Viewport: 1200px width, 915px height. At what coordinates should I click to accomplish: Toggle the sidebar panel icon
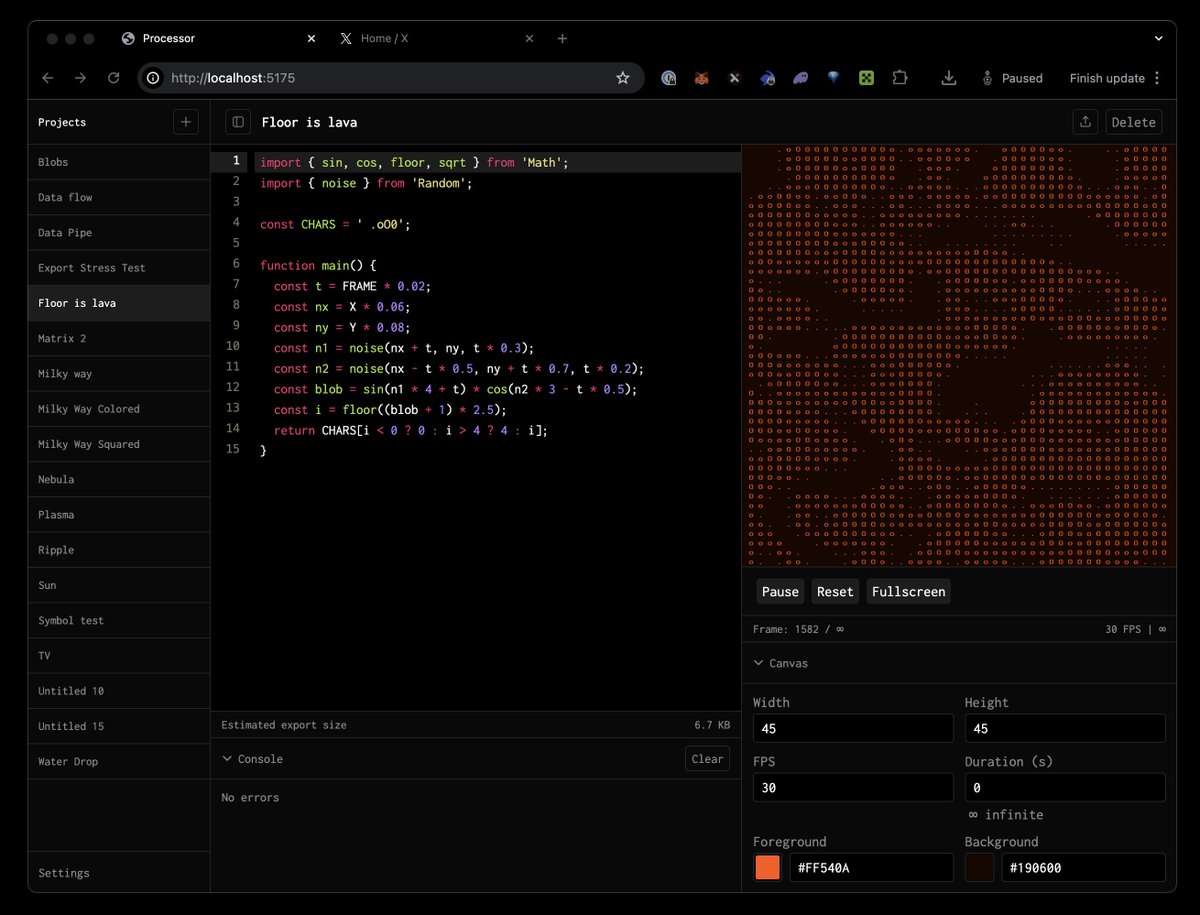[x=238, y=122]
